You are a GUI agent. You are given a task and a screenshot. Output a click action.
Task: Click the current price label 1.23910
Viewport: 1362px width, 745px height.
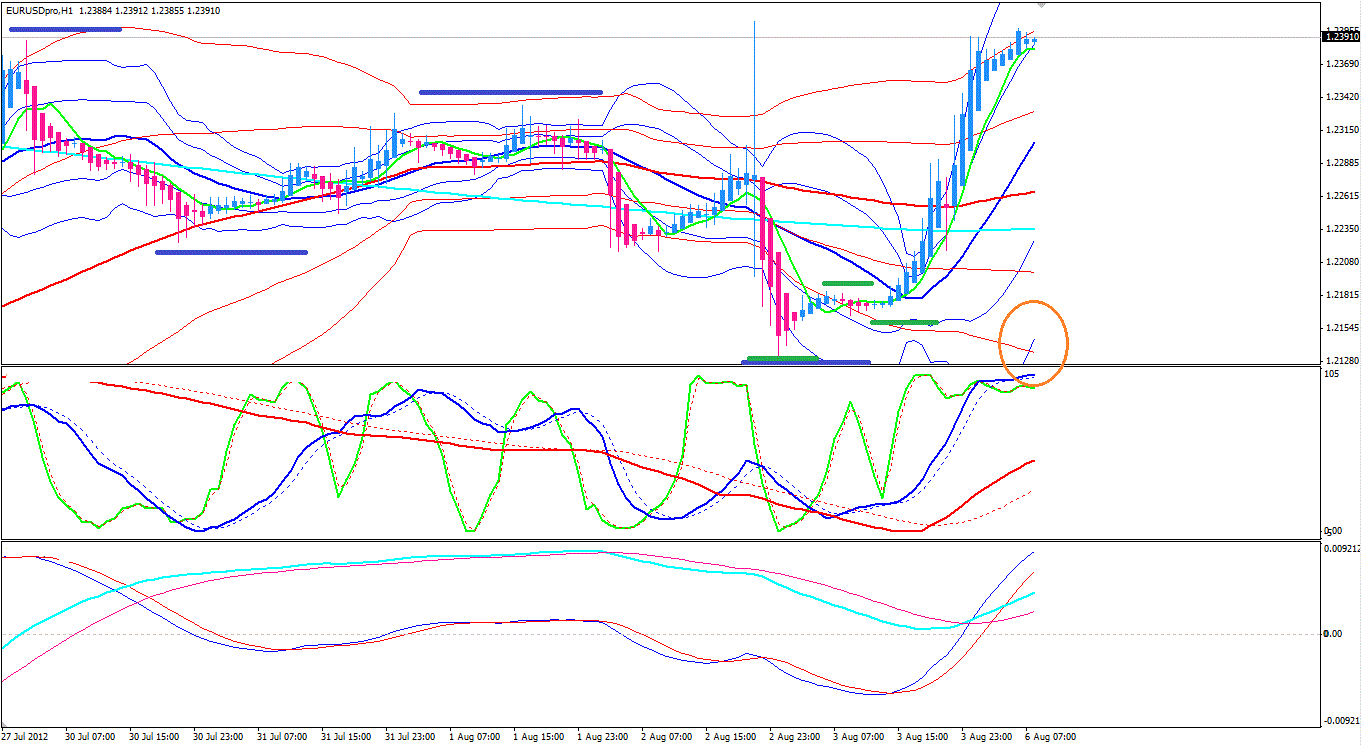tap(1340, 37)
